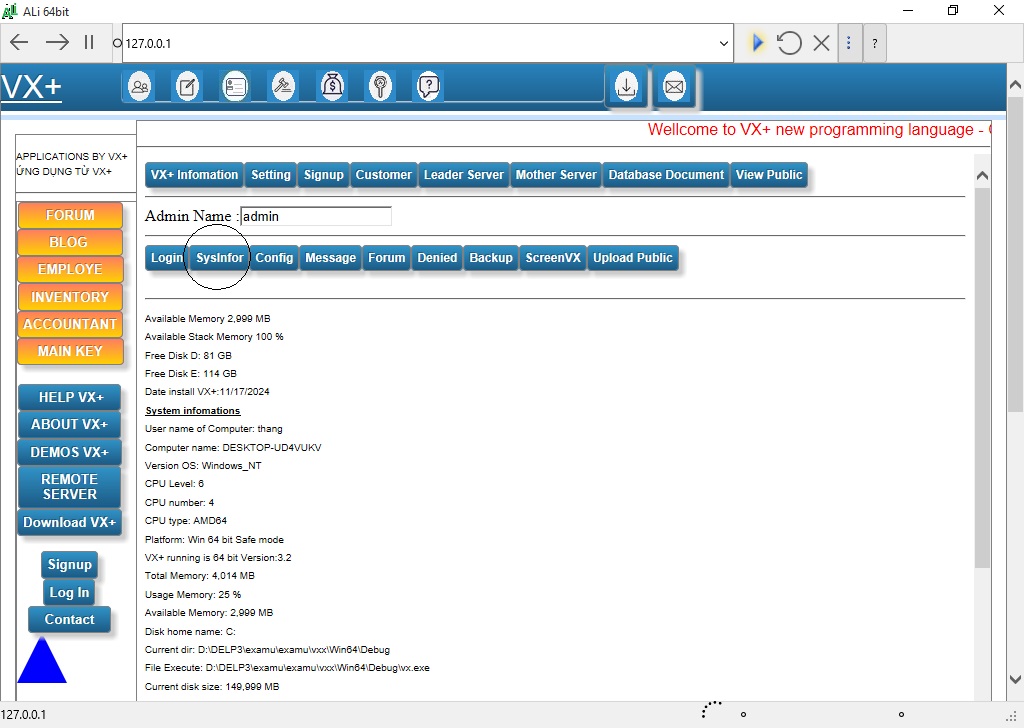The height and width of the screenshot is (728, 1024).
Task: Select the circled SysInfor tab
Action: pos(219,258)
